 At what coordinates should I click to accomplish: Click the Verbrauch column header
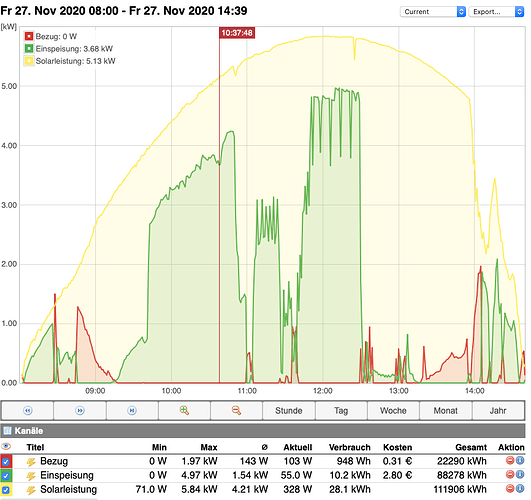(349, 447)
